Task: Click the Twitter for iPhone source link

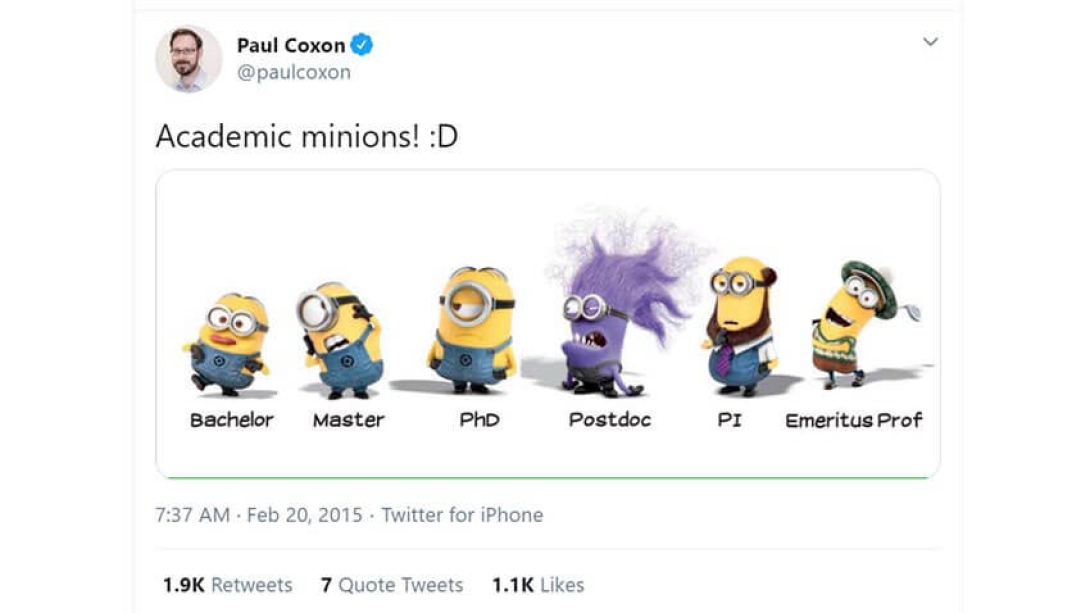Action: click(x=462, y=516)
